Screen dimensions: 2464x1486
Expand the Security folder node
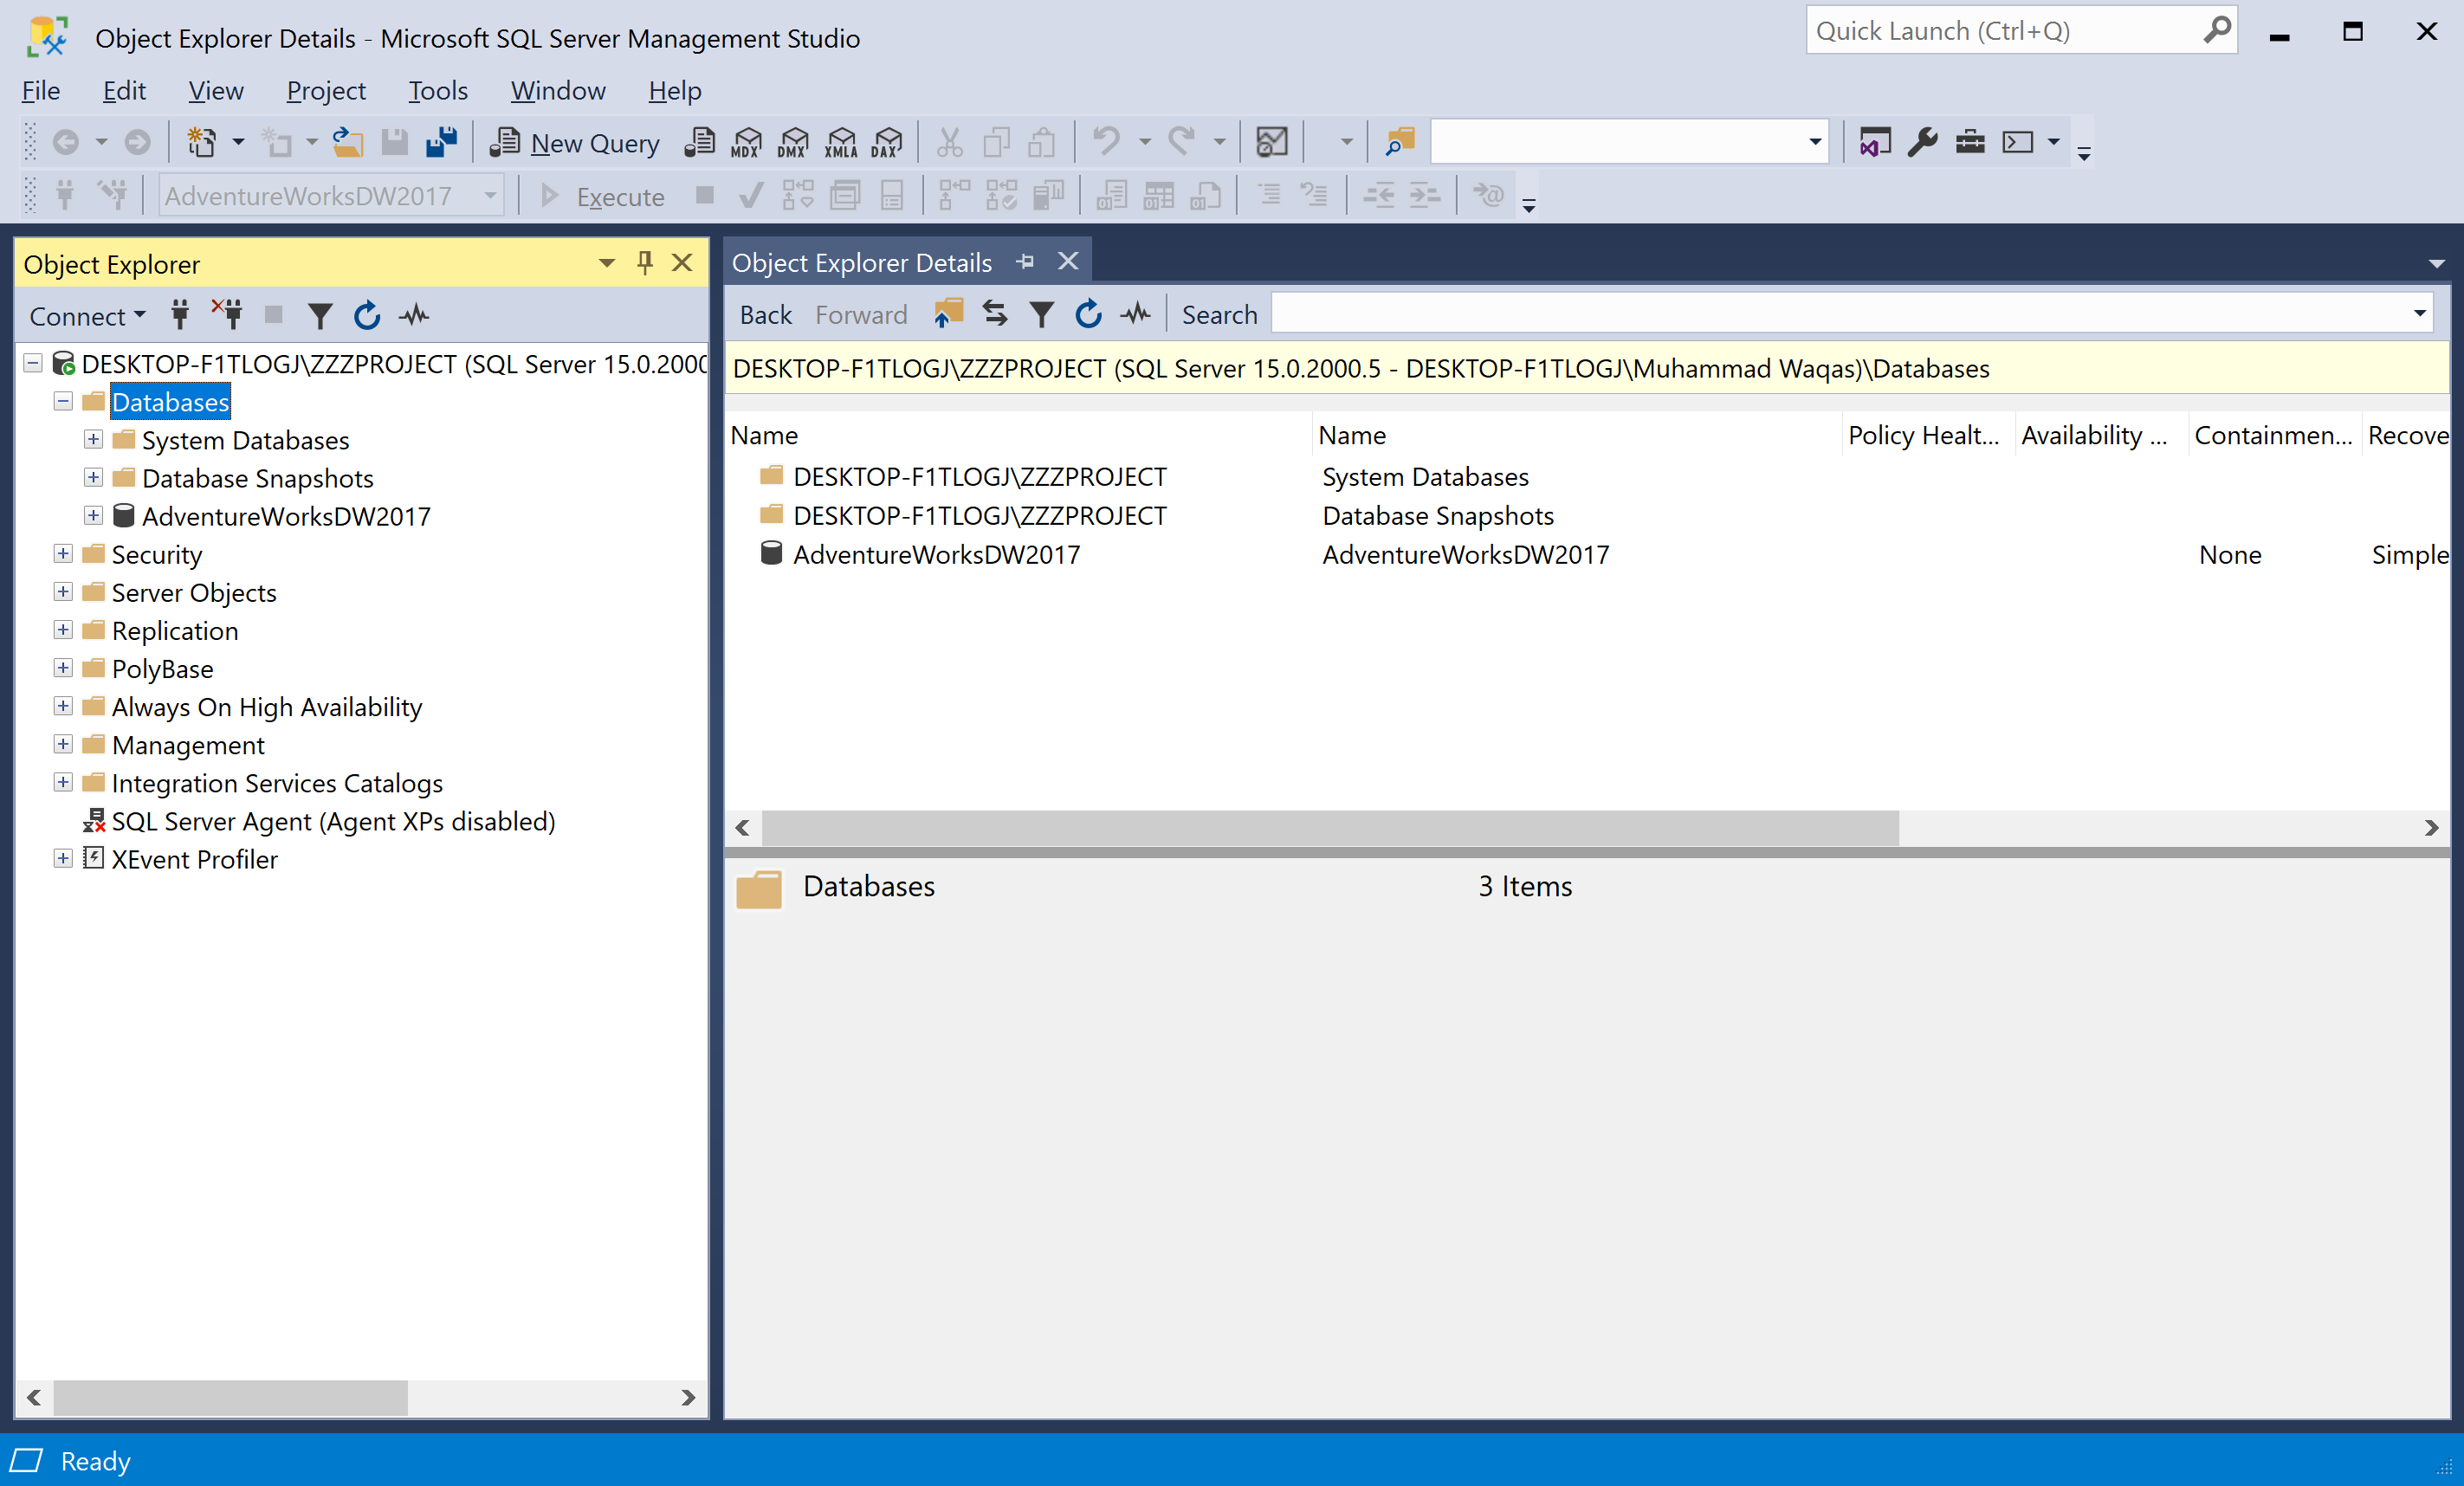click(63, 554)
